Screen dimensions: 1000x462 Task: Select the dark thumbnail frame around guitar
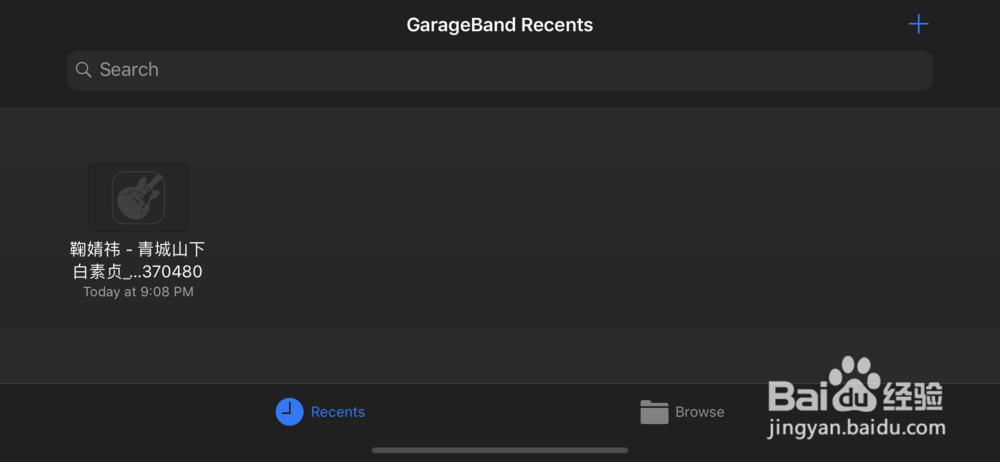pyautogui.click(x=138, y=197)
